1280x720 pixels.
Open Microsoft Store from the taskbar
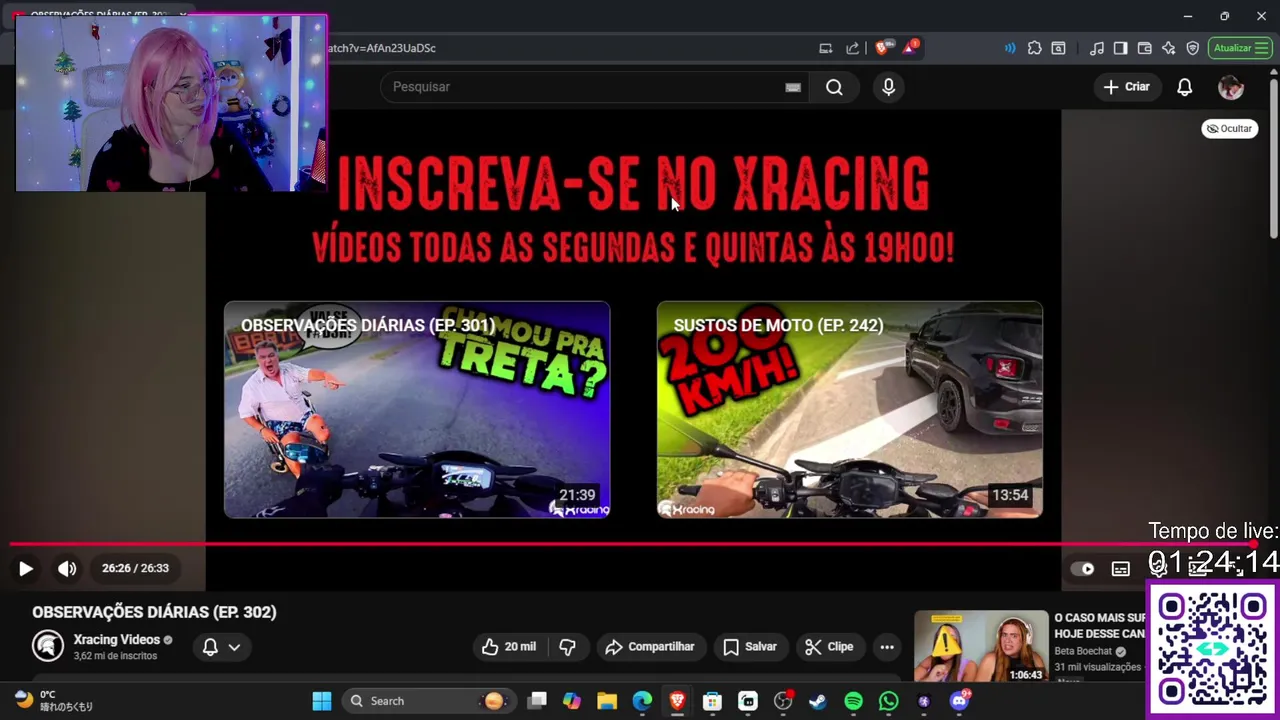tap(712, 701)
